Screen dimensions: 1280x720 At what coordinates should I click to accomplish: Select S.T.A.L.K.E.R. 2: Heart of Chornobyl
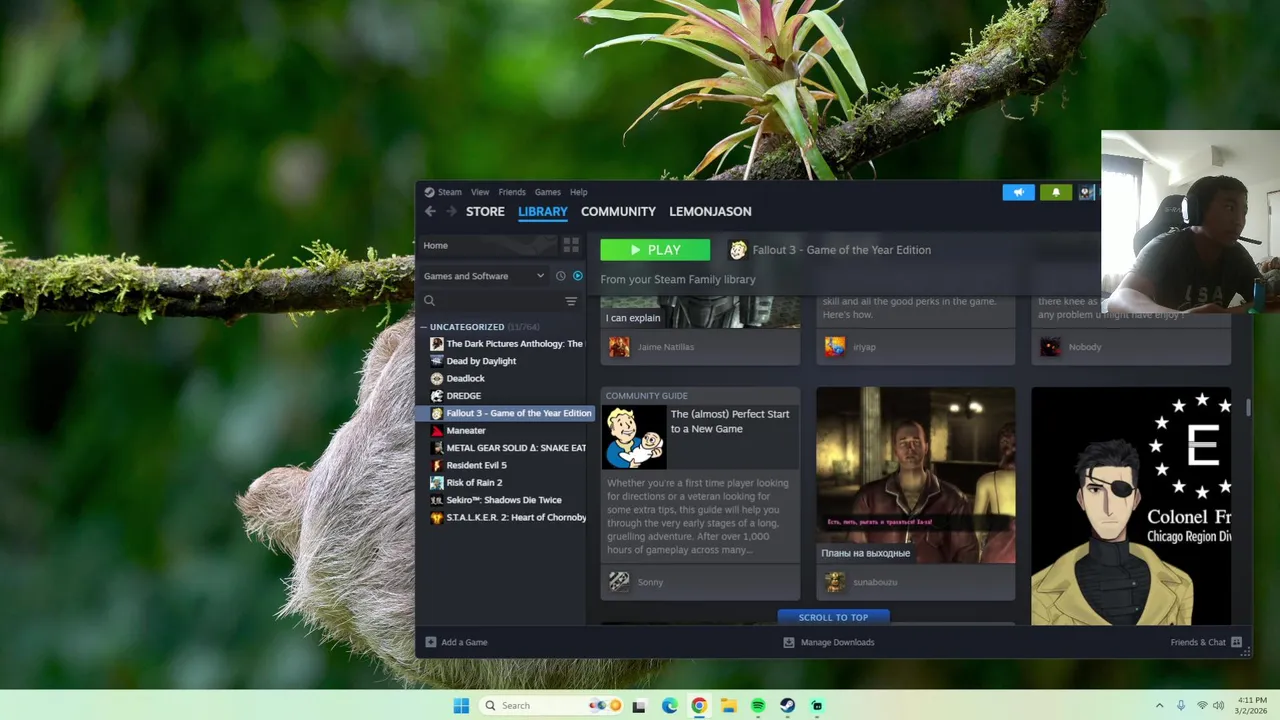tap(506, 517)
